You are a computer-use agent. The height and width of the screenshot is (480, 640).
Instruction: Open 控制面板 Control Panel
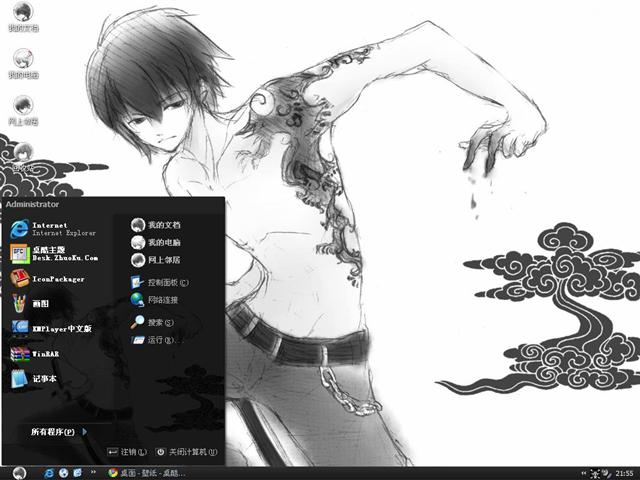point(160,282)
